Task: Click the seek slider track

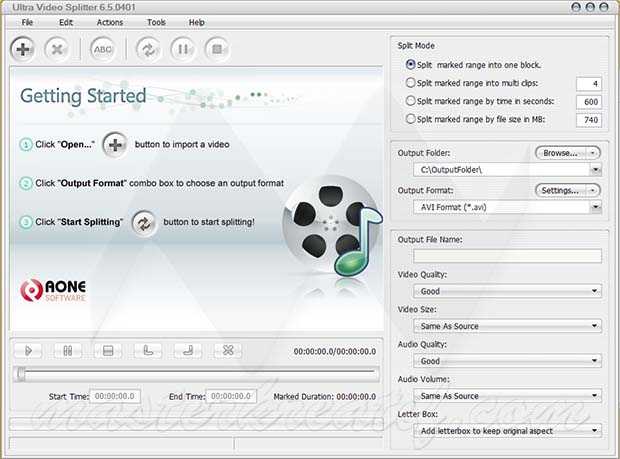Action: (198, 372)
